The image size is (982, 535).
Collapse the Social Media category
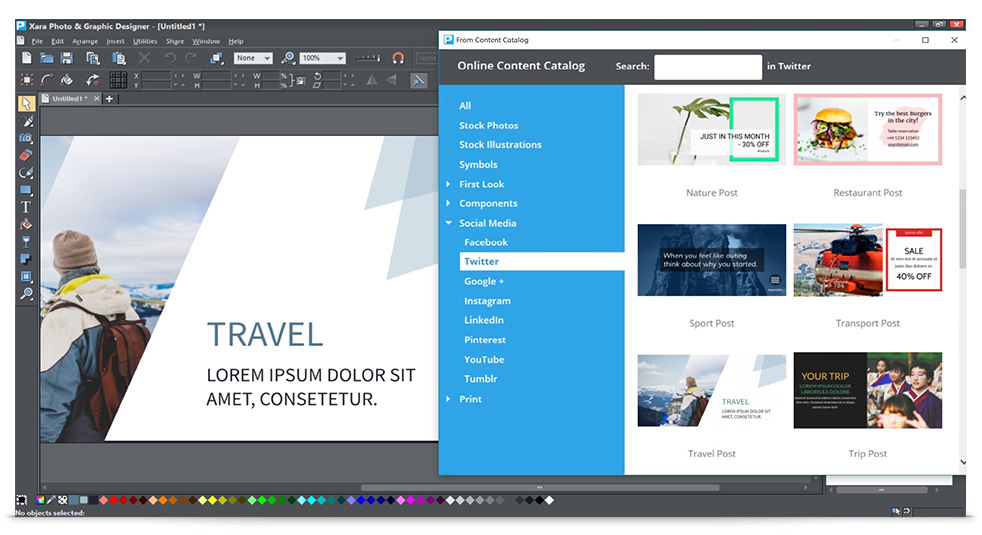click(449, 223)
